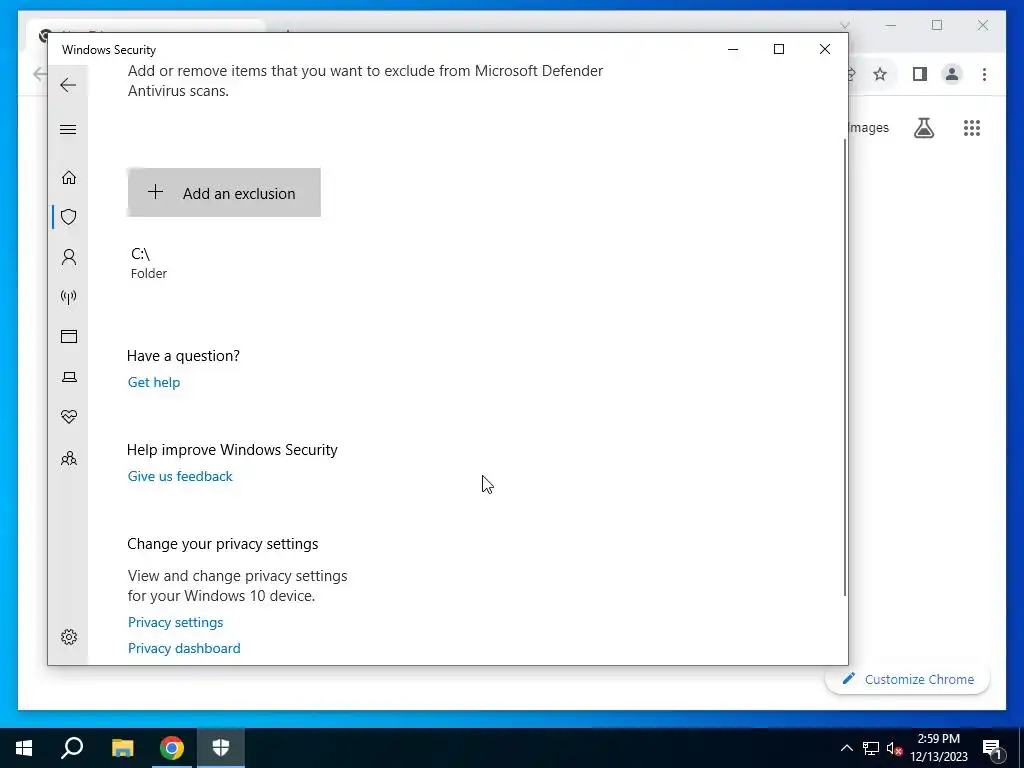The image size is (1024, 768).
Task: Open Windows Security settings gear
Action: click(x=69, y=637)
